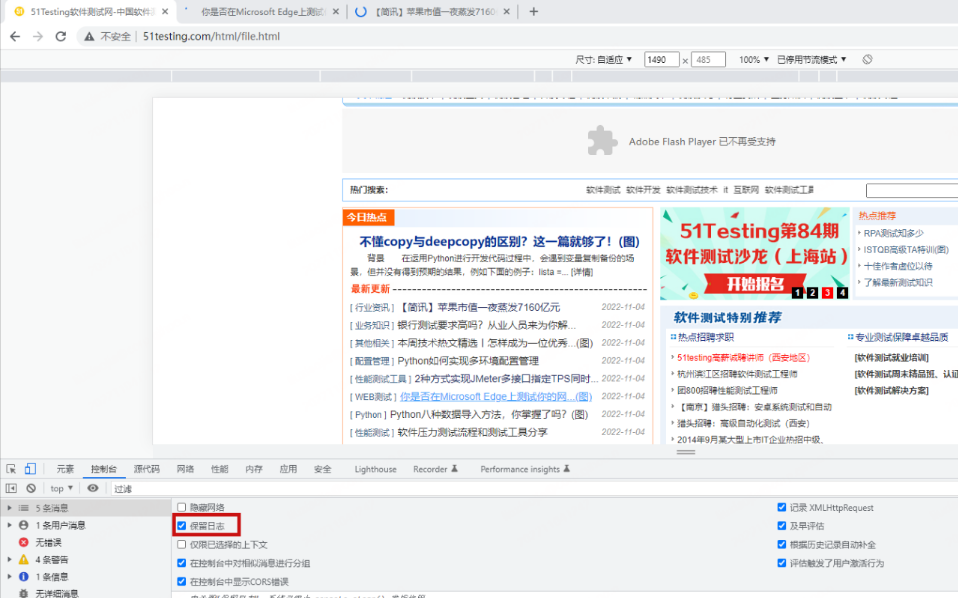
Task: Select banner slide number 3
Action: pos(827,293)
